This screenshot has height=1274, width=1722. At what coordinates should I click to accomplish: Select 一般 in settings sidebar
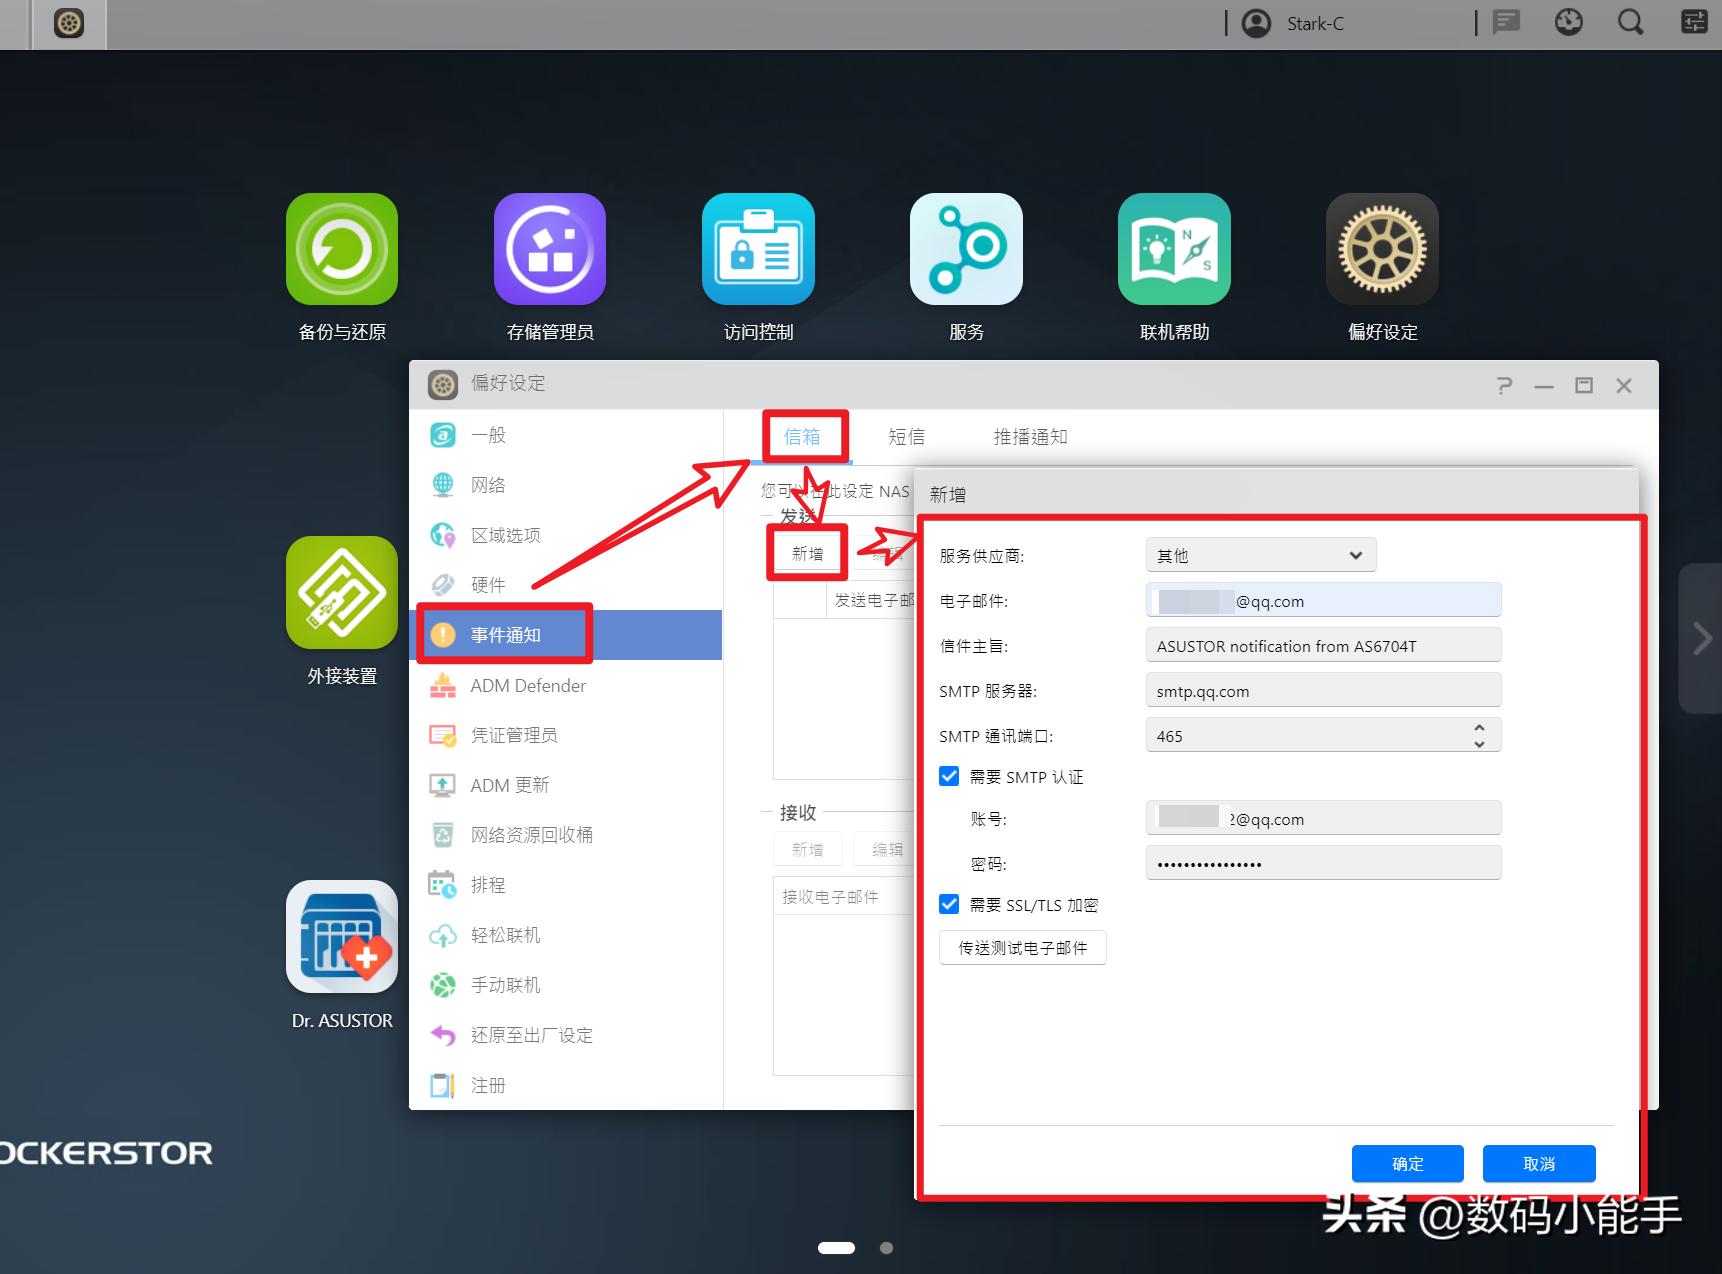pos(566,435)
